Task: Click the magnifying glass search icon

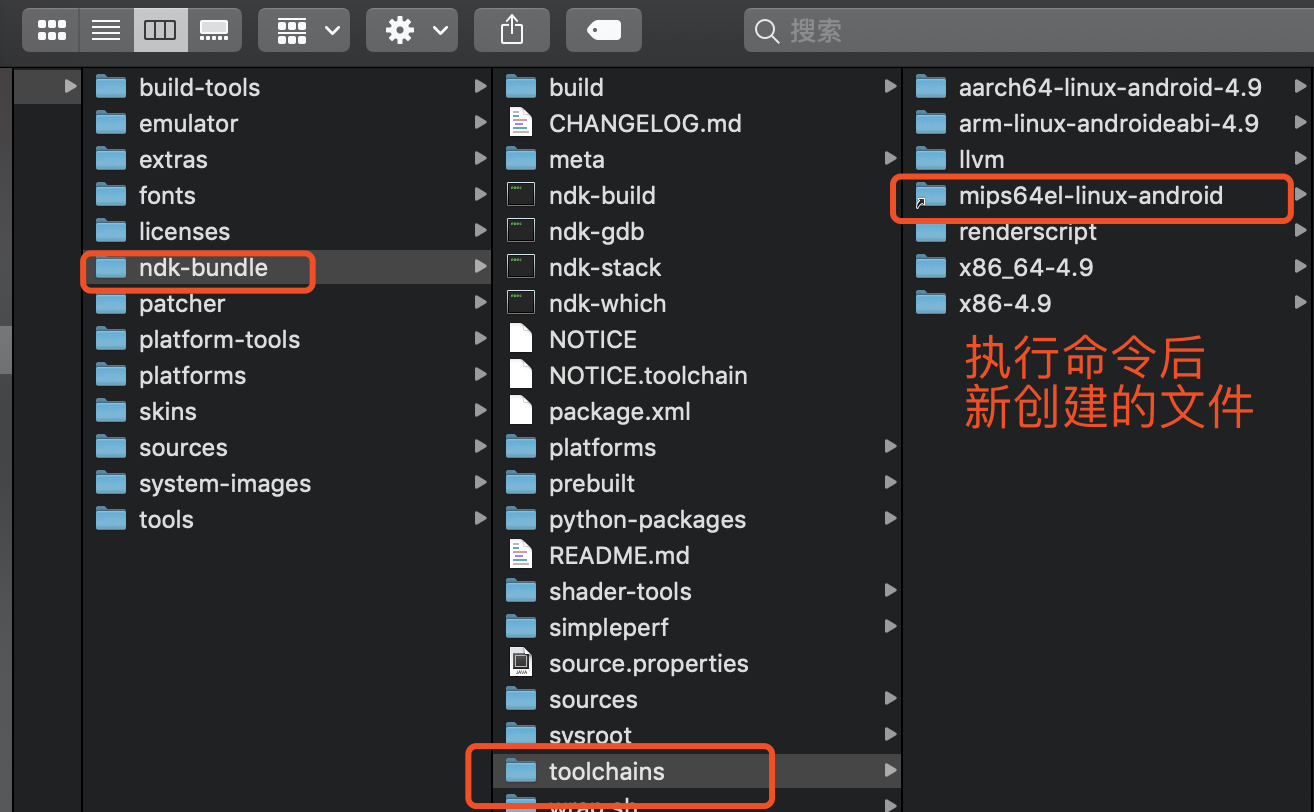Action: [x=766, y=31]
